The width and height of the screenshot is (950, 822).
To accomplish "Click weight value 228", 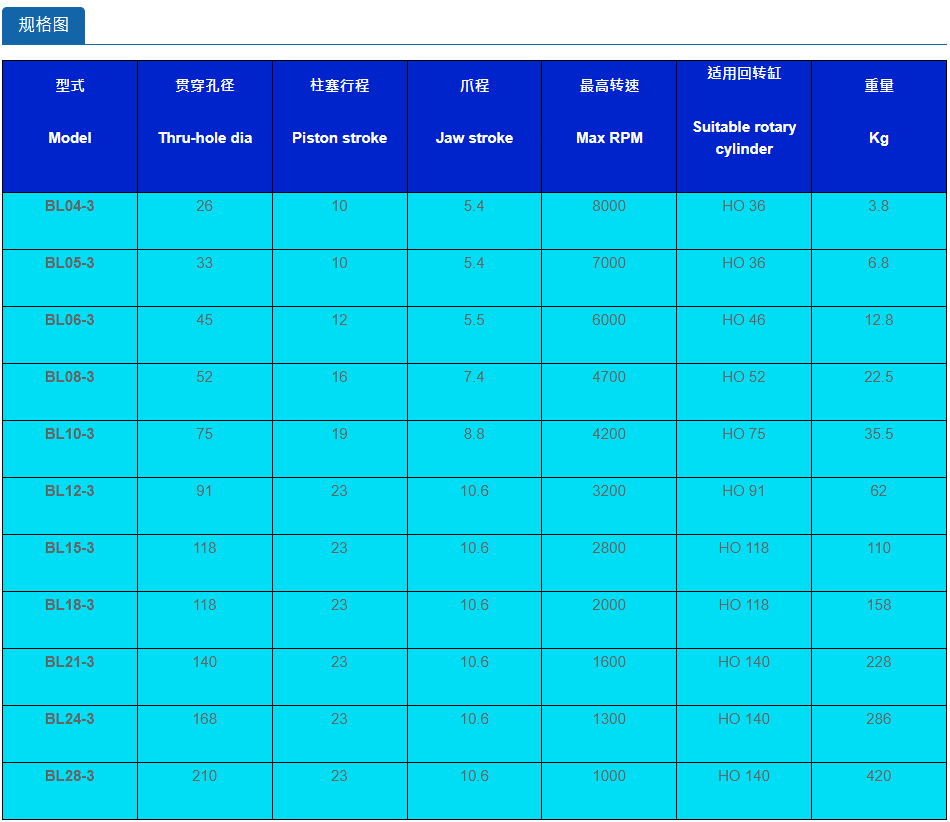I will coord(879,661).
